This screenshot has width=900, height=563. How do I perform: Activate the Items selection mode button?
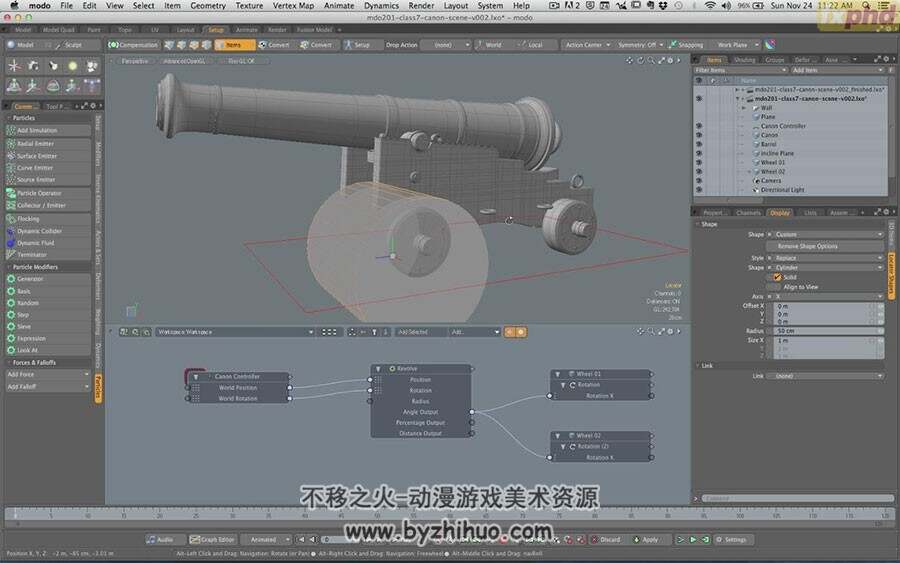point(234,45)
